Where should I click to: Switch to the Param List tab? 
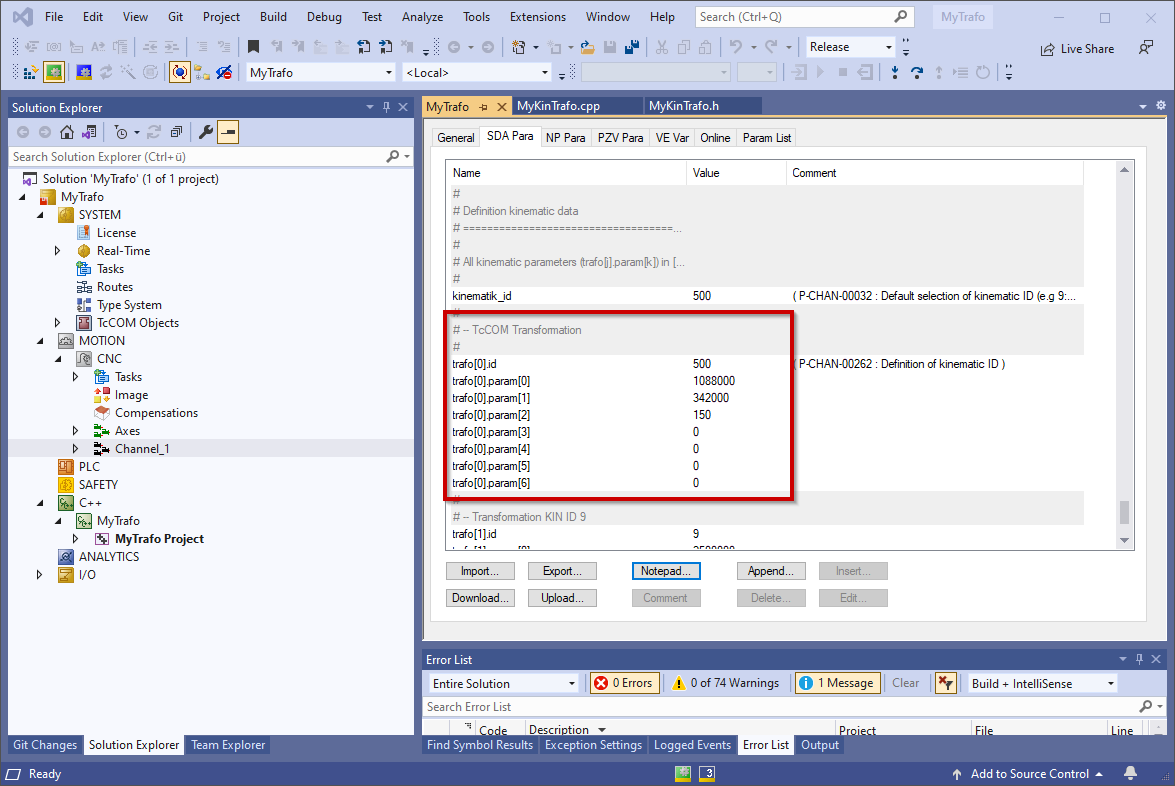tap(767, 138)
